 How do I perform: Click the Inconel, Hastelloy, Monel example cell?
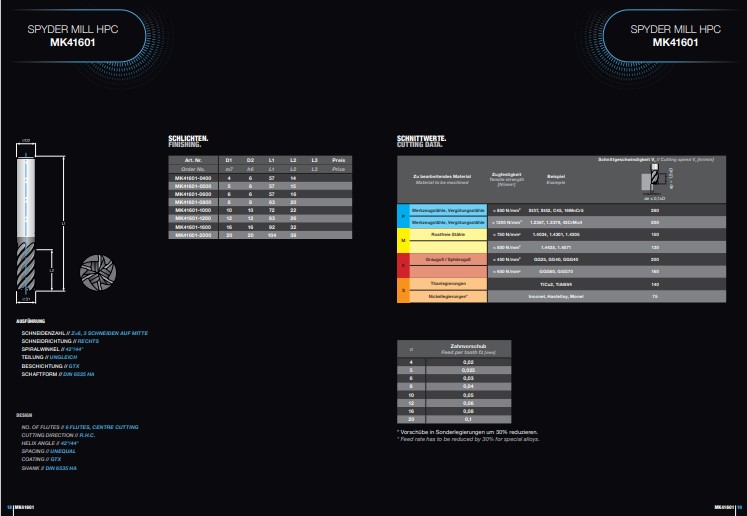click(555, 296)
